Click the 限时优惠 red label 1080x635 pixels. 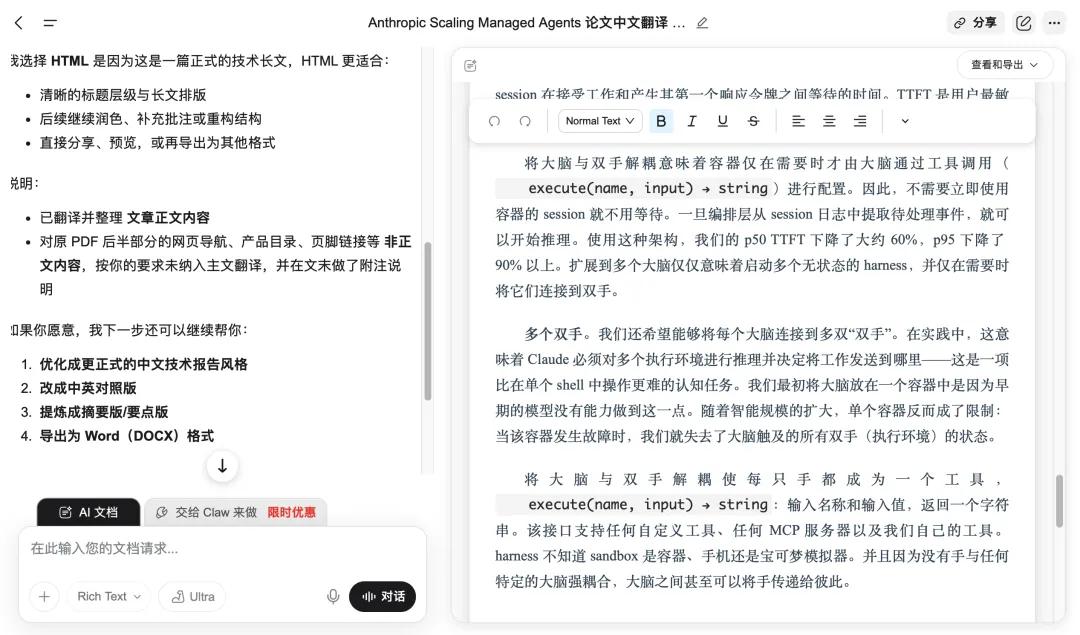click(x=291, y=512)
